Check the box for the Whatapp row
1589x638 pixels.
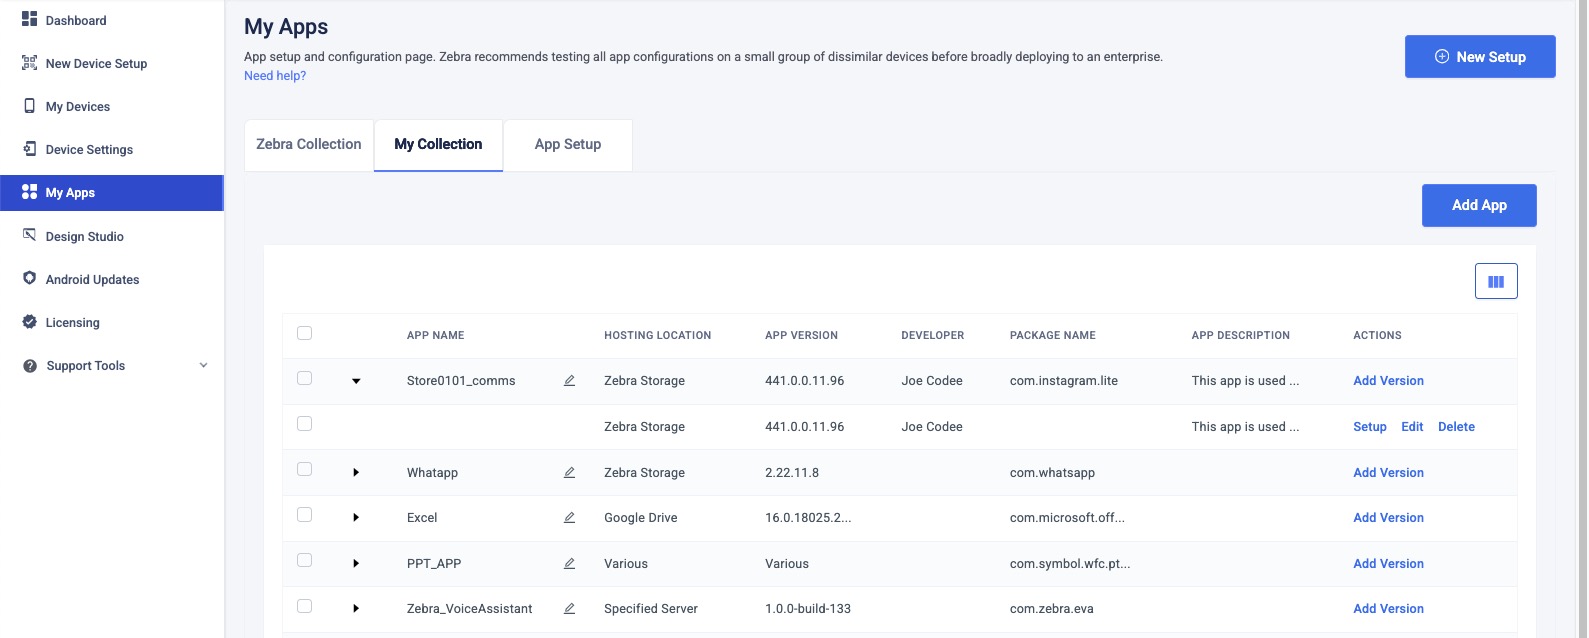tap(305, 469)
